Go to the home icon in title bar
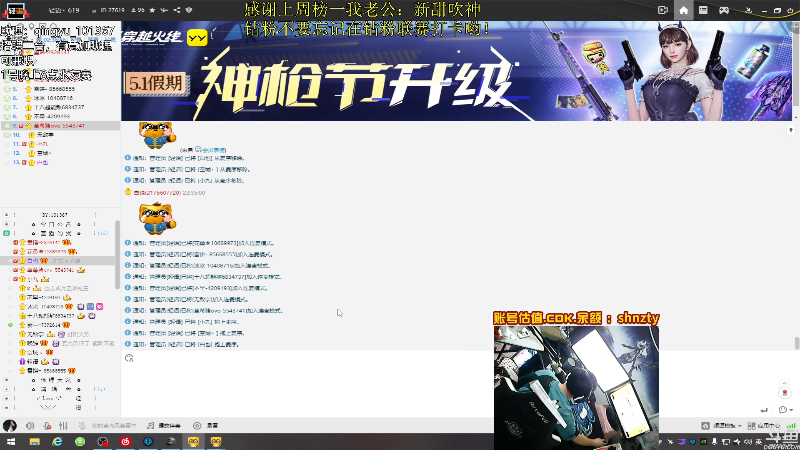 (684, 10)
